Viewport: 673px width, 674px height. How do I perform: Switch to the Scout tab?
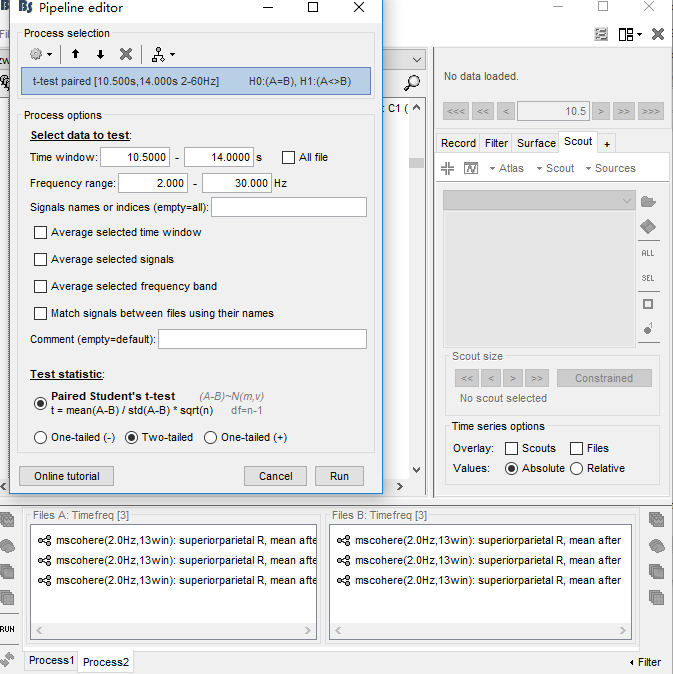click(x=578, y=141)
